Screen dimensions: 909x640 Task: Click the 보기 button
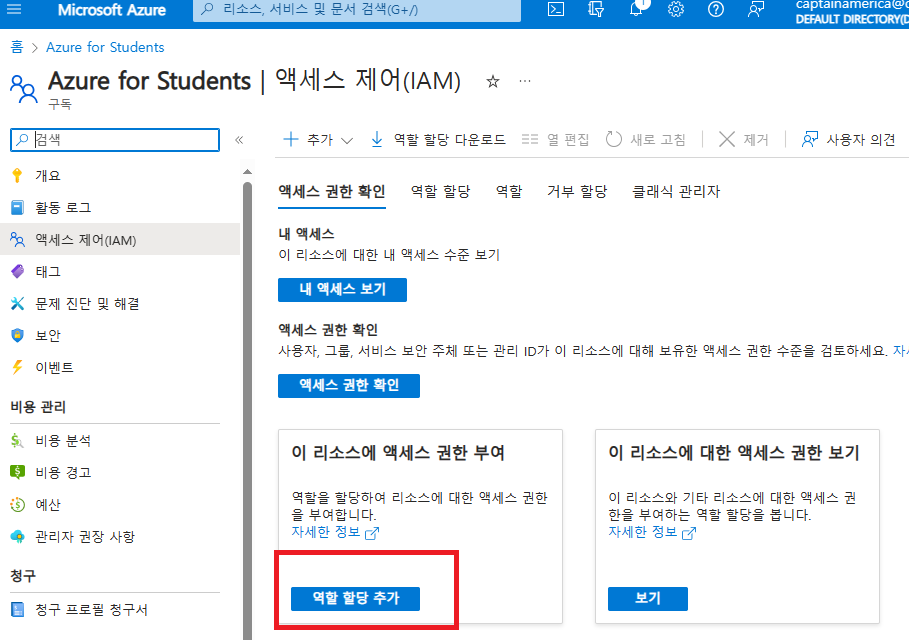(x=648, y=598)
